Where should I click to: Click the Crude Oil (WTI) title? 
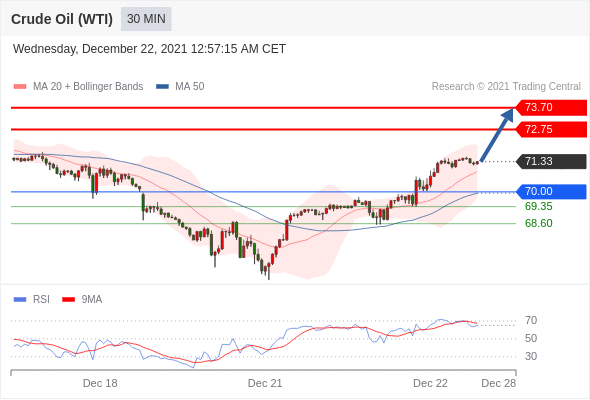62,19
